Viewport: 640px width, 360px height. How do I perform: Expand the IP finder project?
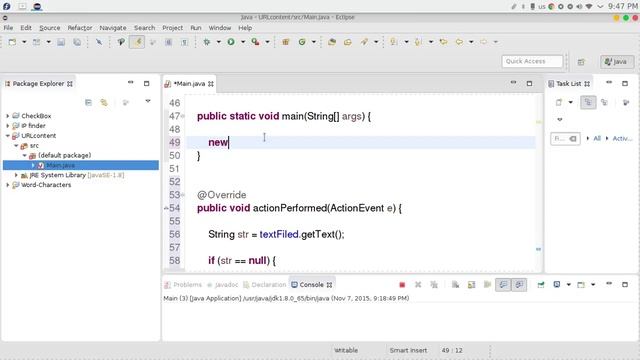pyautogui.click(x=7, y=126)
